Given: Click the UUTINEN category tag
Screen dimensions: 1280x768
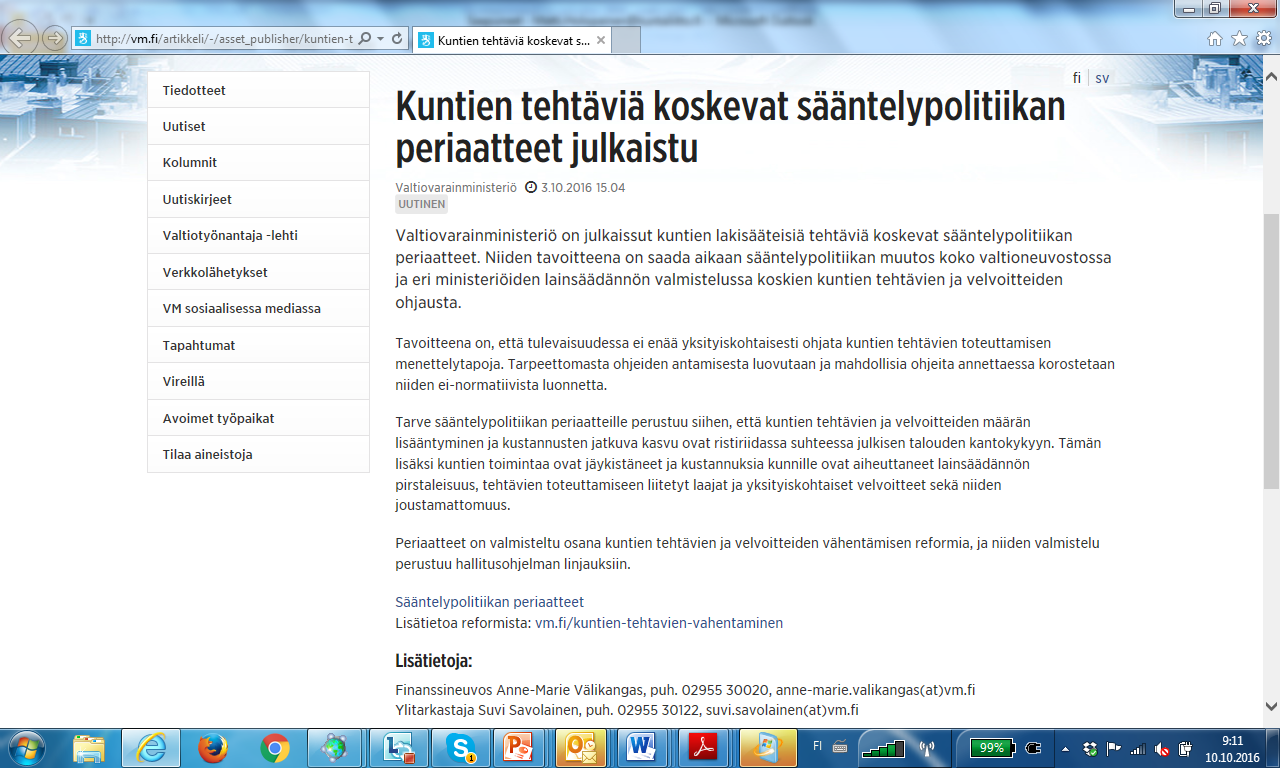Looking at the screenshot, I should coord(422,204).
